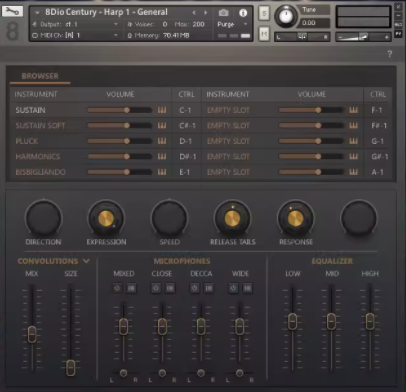This screenshot has width=406, height=392.
Task: Click the WIDE microphone pan knob
Action: tap(239, 373)
